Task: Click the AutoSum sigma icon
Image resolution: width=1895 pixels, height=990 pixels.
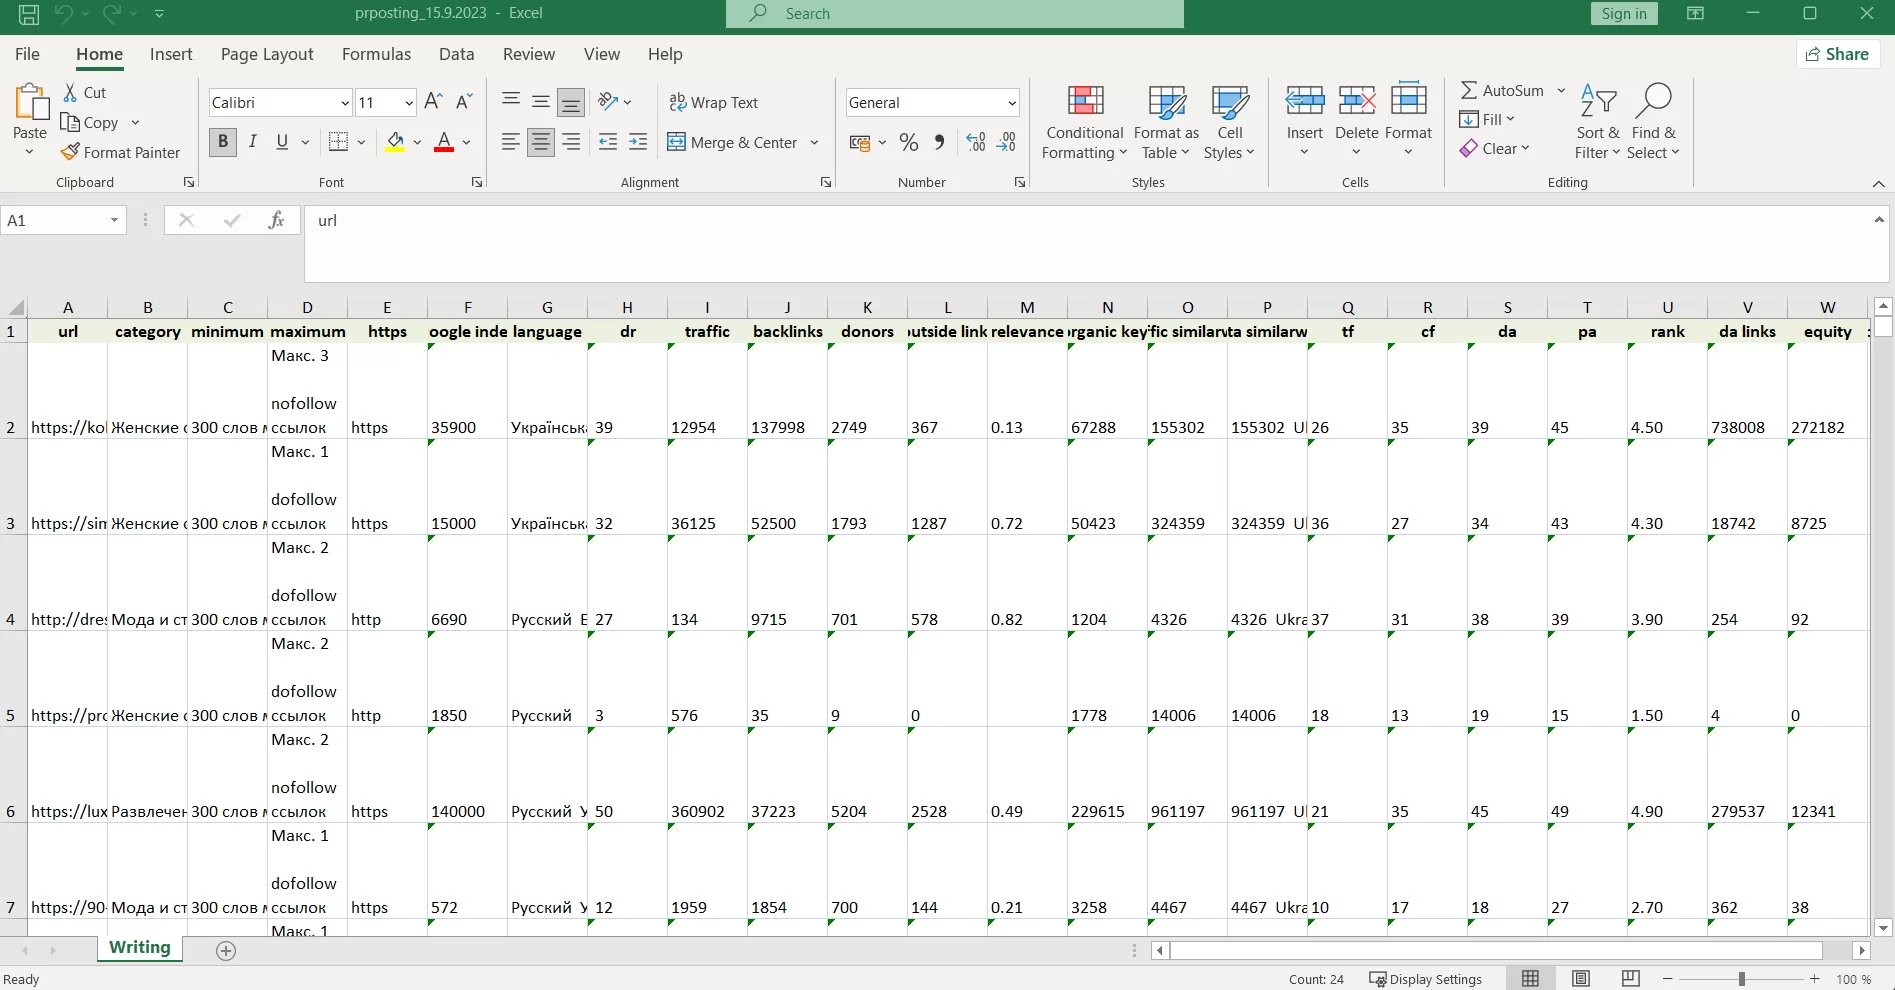Action: point(1469,90)
